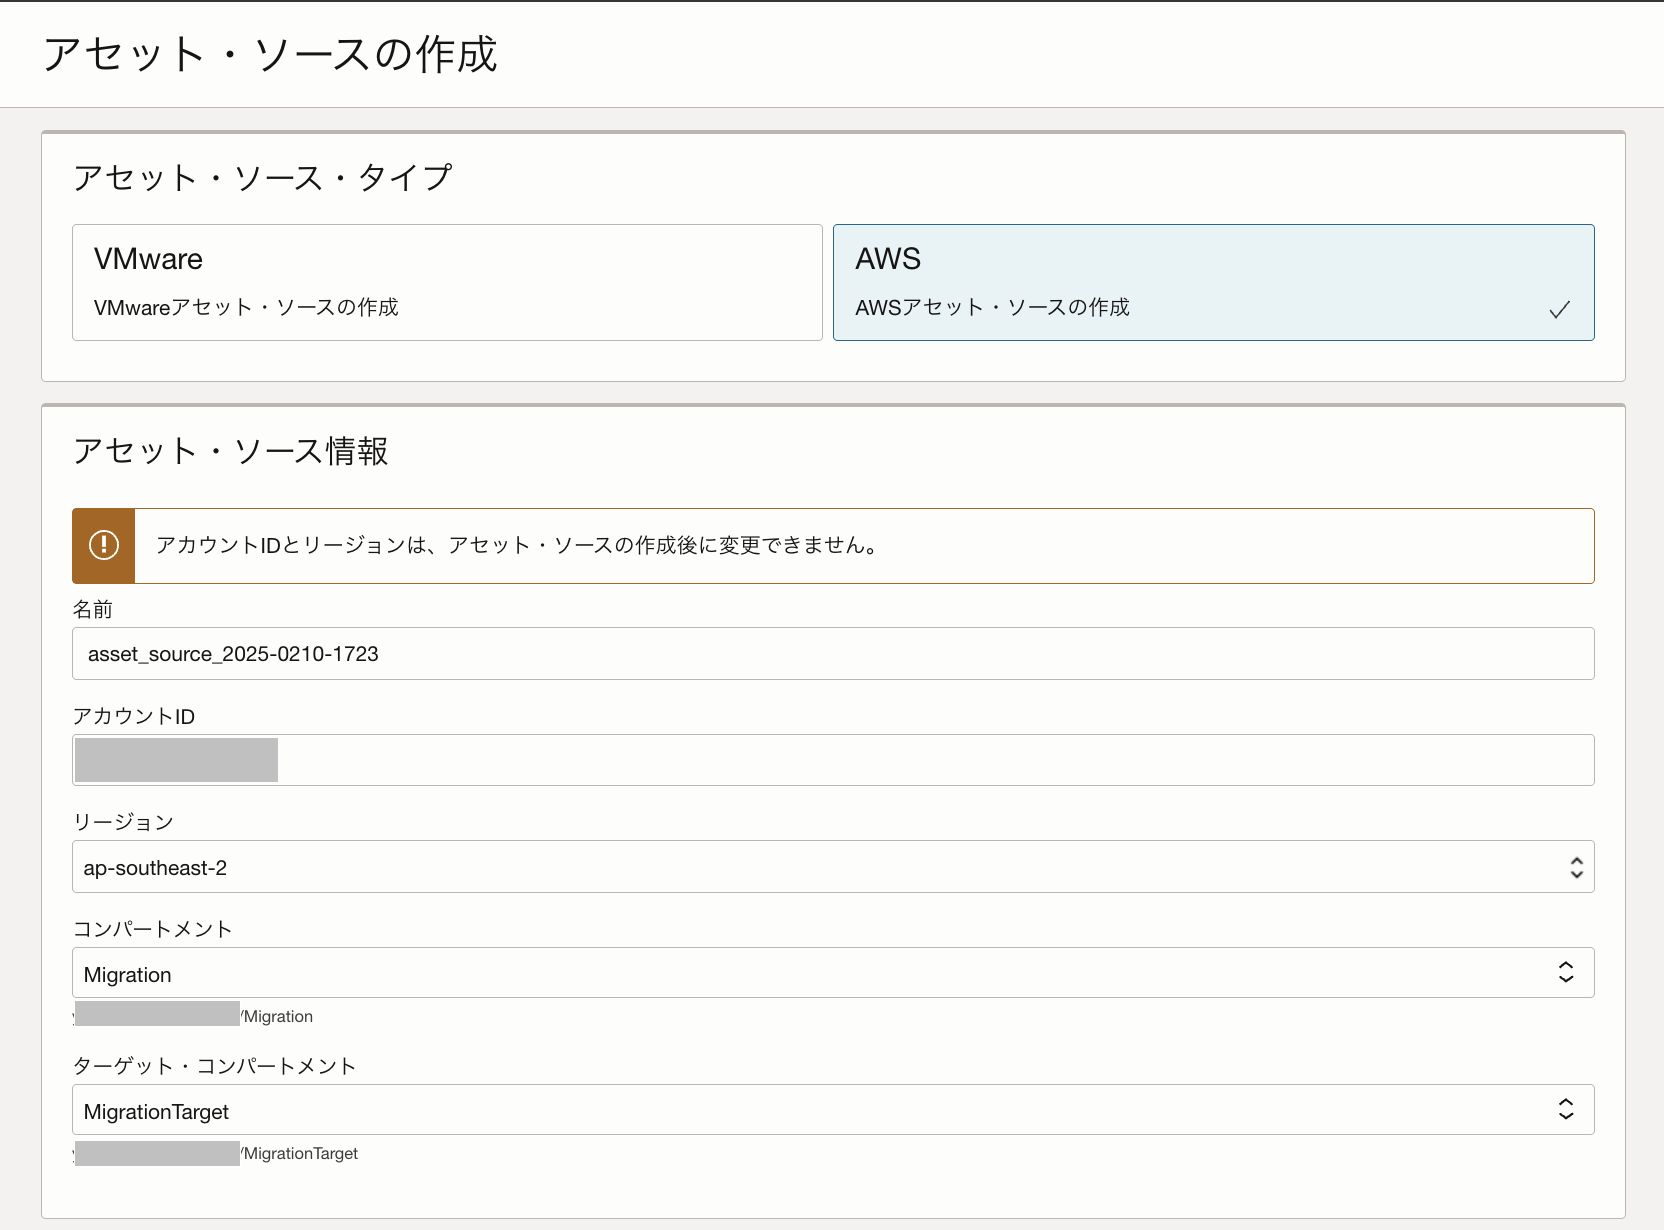The height and width of the screenshot is (1230, 1664).
Task: Click the コンパートメント field label
Action: click(x=153, y=929)
